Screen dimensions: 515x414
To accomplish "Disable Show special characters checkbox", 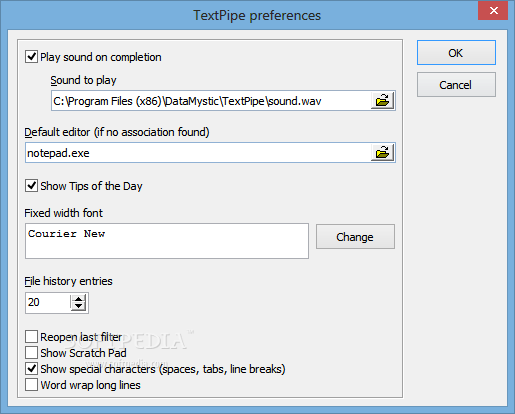I will pyautogui.click(x=31, y=369).
